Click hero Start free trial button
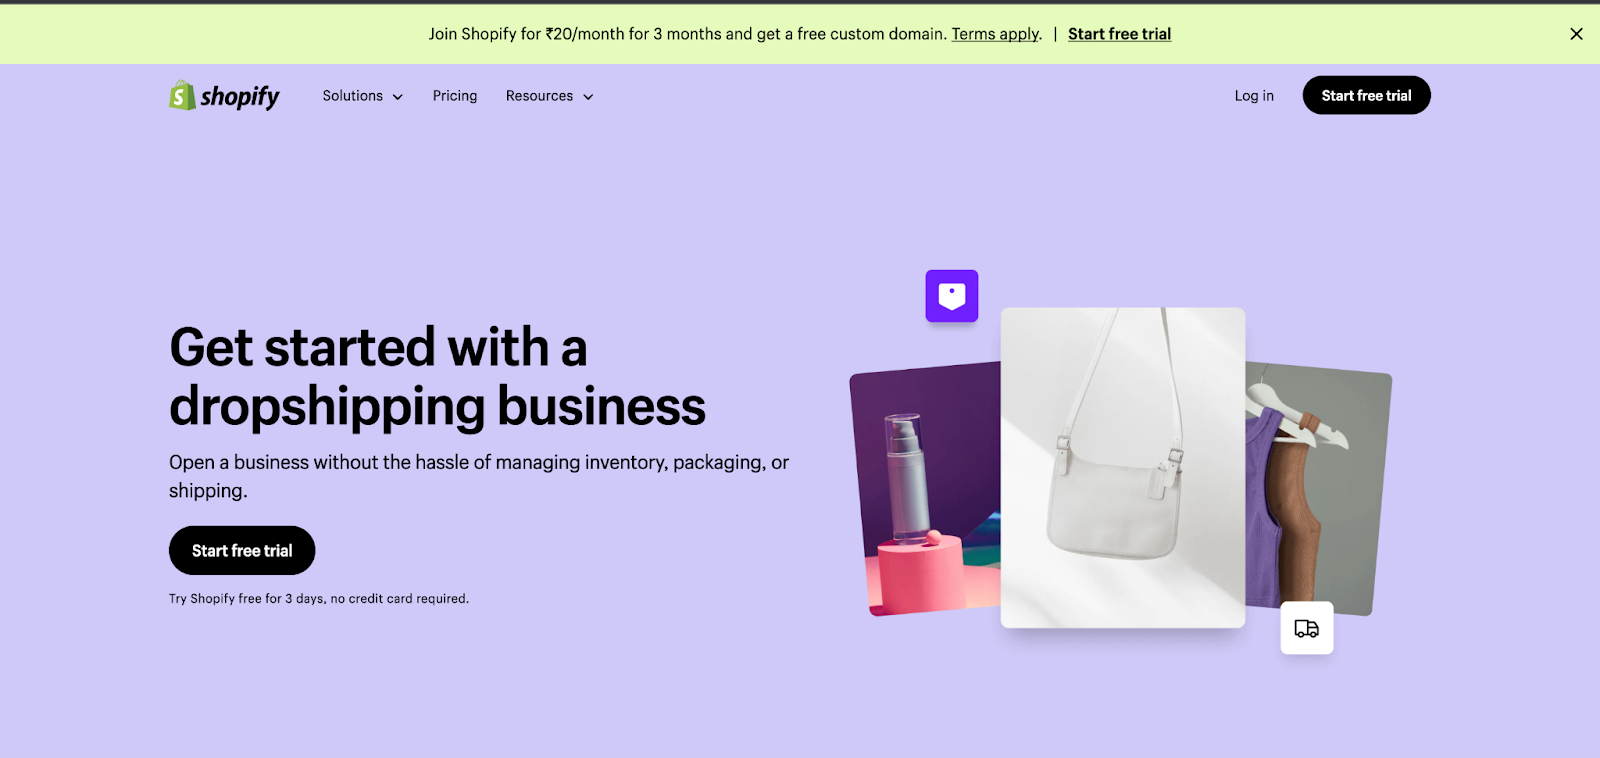 point(242,550)
